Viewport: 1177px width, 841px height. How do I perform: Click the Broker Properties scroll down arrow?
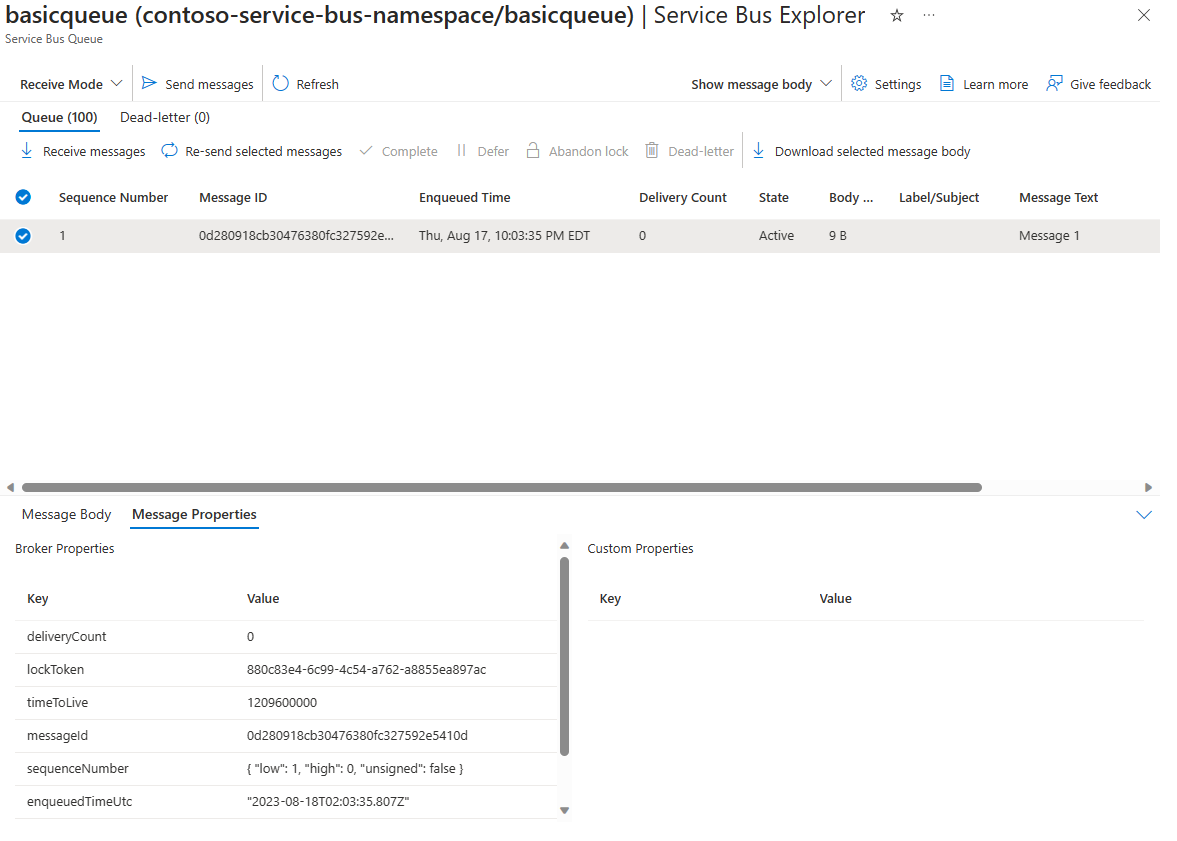[564, 810]
